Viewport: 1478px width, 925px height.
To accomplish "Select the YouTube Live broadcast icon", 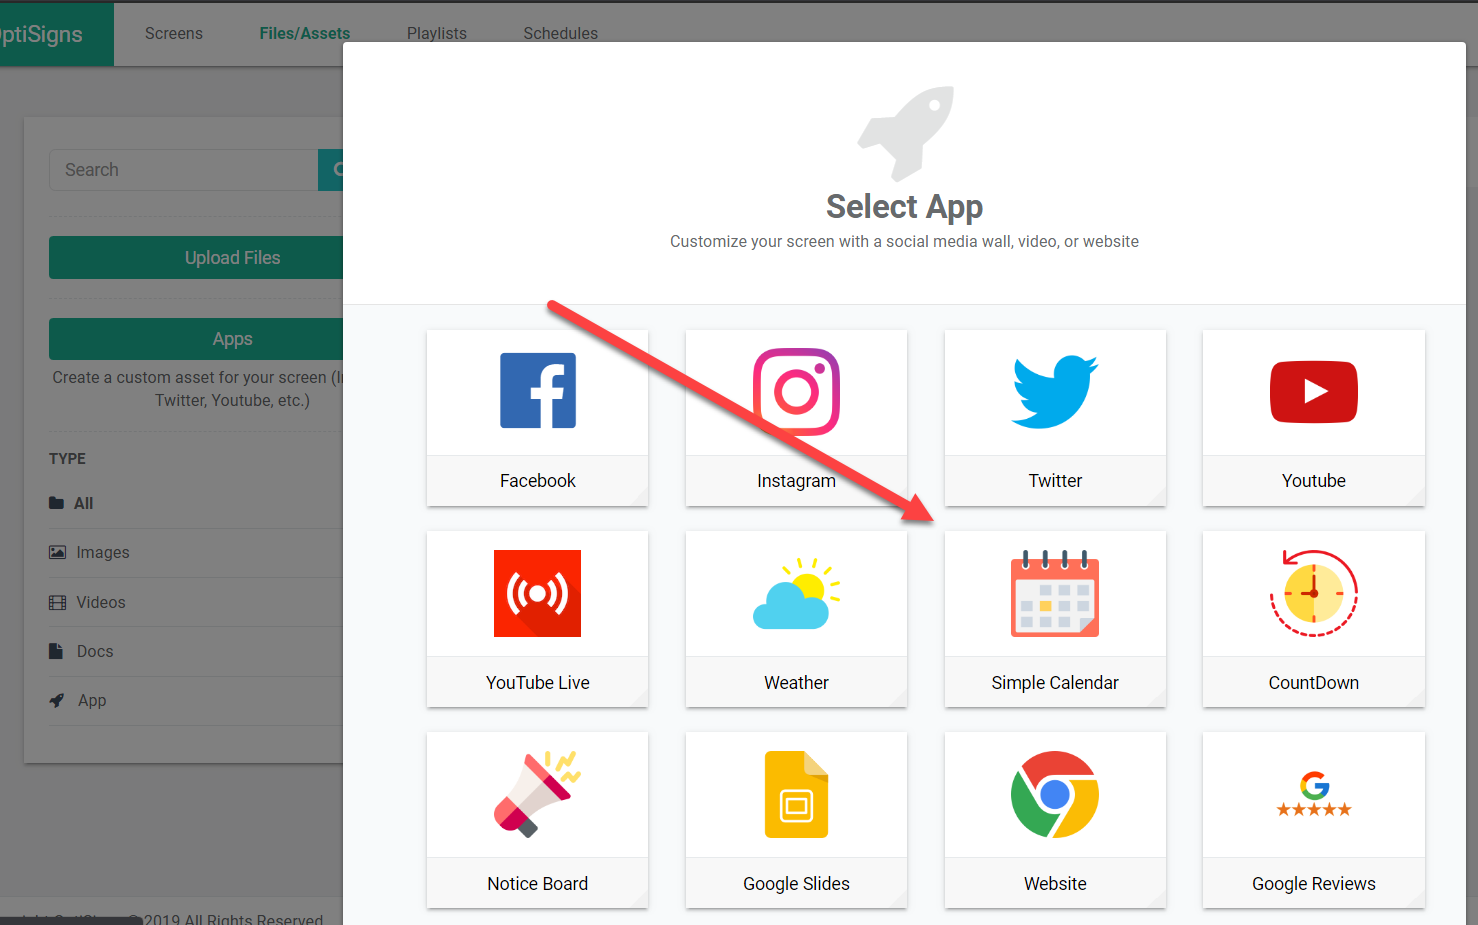I will click(538, 594).
